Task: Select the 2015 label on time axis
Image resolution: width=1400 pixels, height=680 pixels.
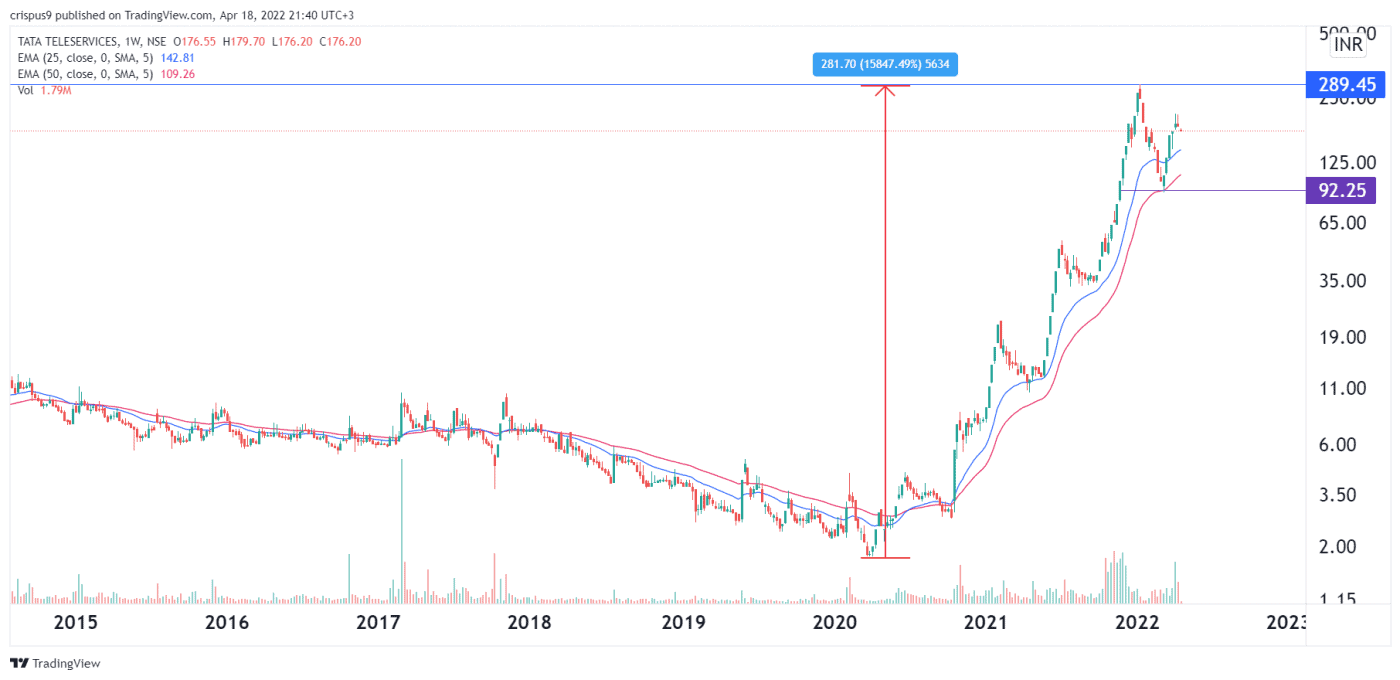Action: point(76,623)
